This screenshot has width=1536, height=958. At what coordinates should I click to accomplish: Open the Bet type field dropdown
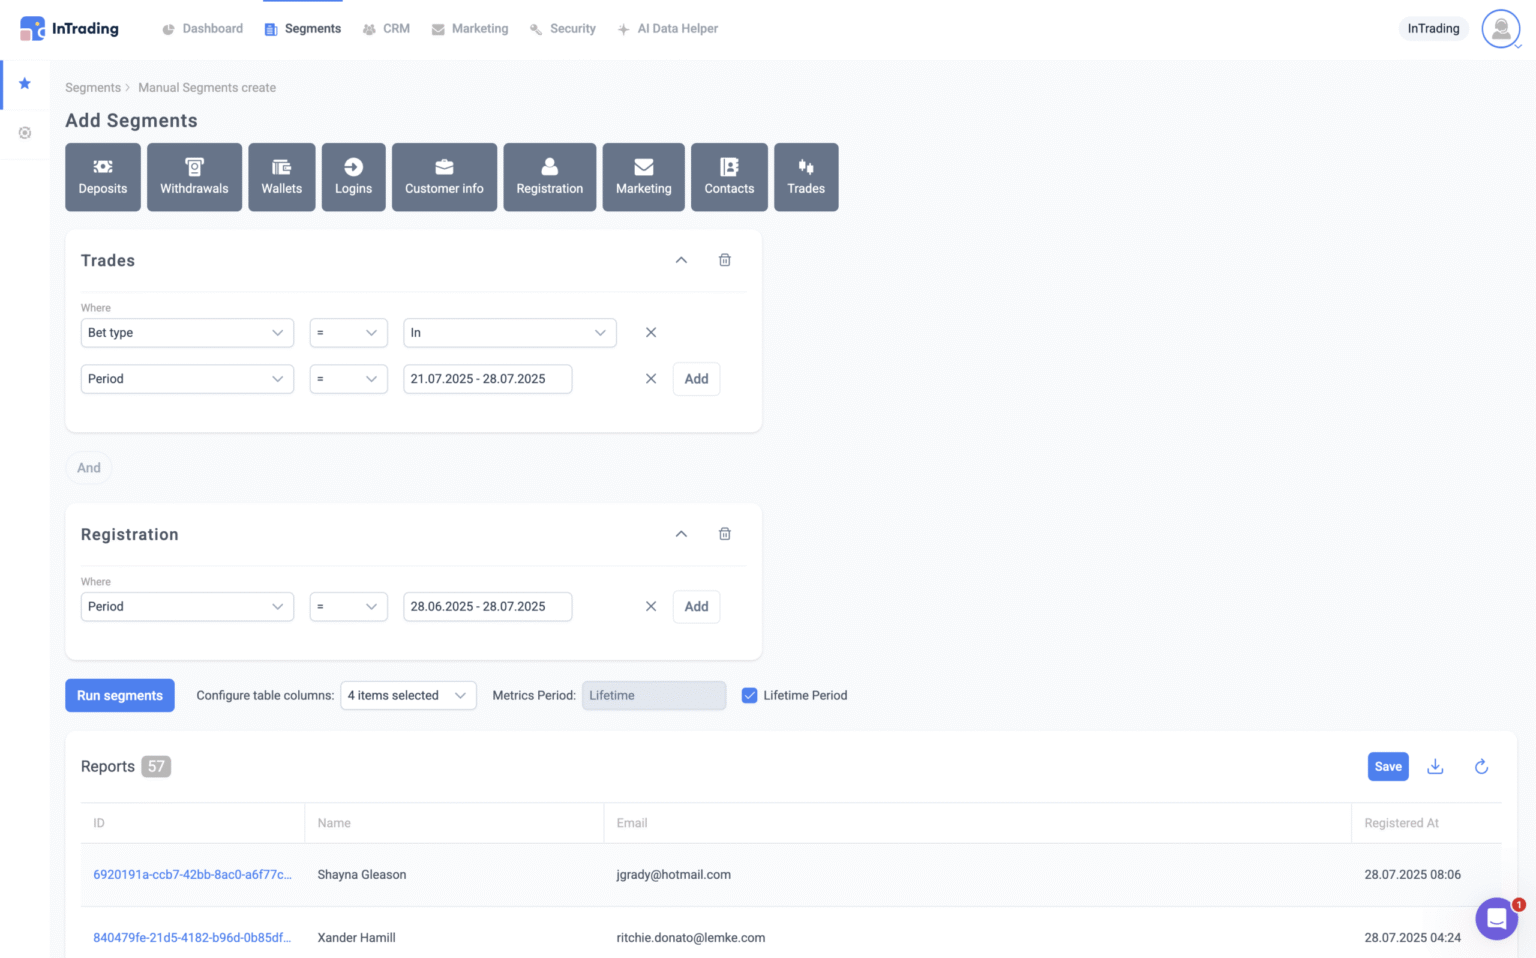click(x=187, y=333)
